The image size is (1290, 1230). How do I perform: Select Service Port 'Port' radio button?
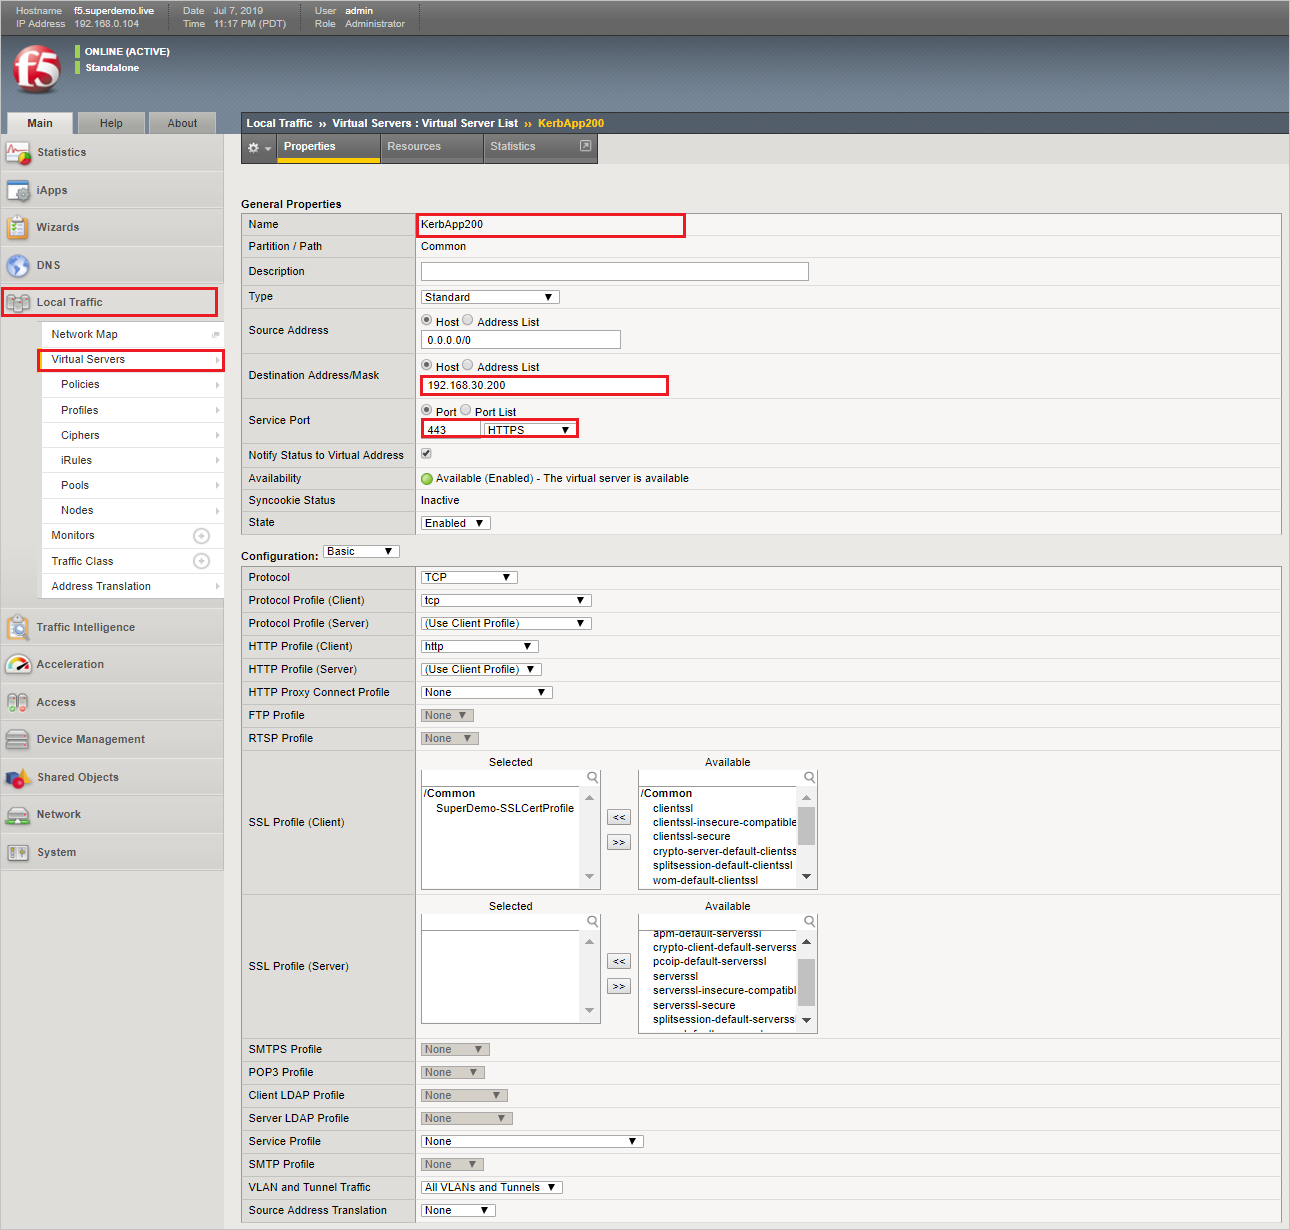(x=427, y=410)
